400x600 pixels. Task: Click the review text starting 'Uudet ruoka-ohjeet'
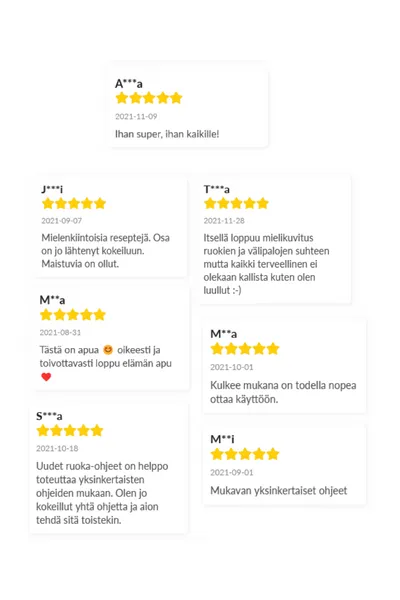102,493
